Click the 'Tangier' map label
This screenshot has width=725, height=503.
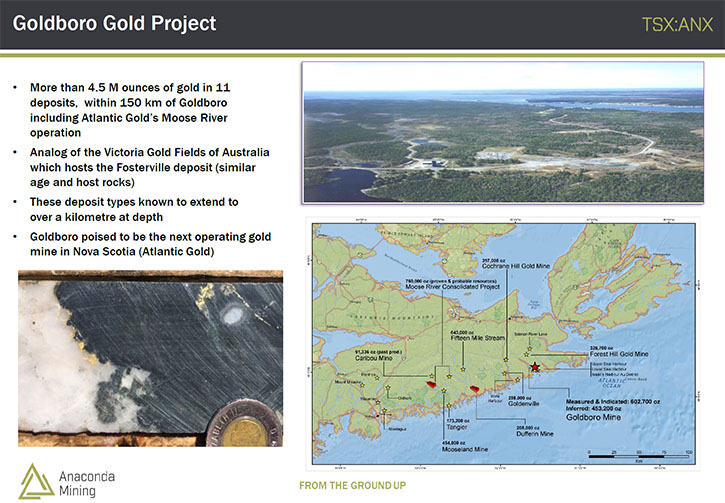(457, 427)
